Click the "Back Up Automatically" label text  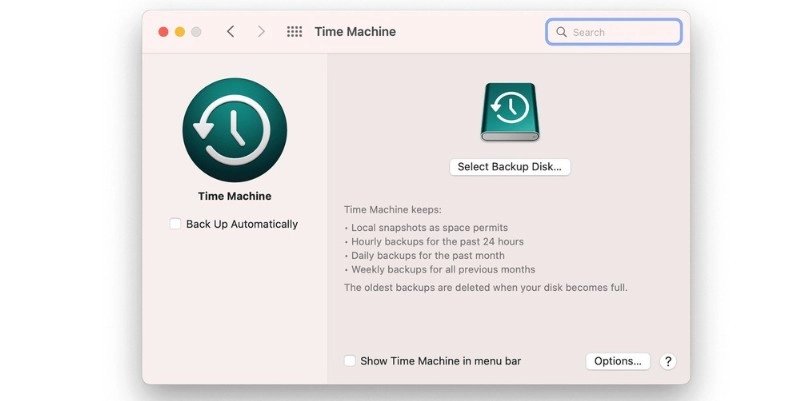click(242, 224)
